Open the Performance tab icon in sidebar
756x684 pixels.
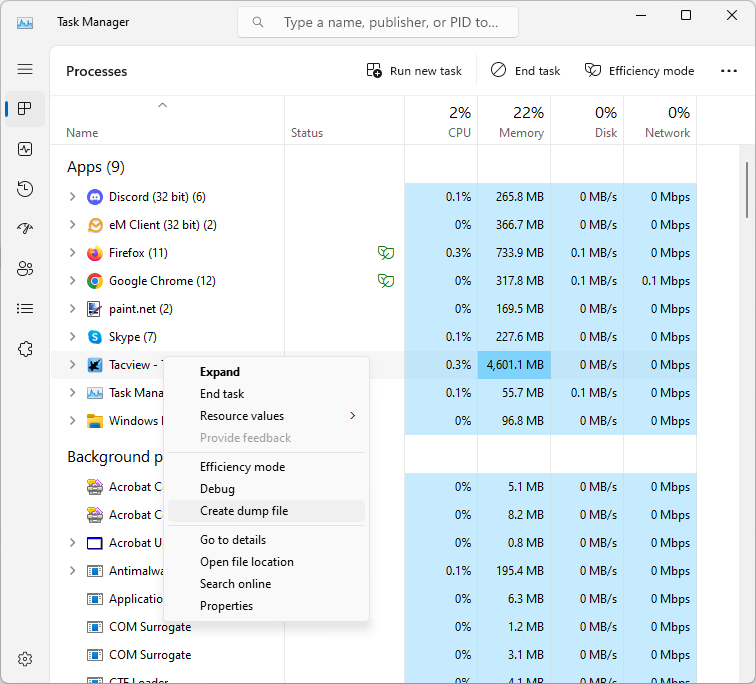[x=25, y=149]
